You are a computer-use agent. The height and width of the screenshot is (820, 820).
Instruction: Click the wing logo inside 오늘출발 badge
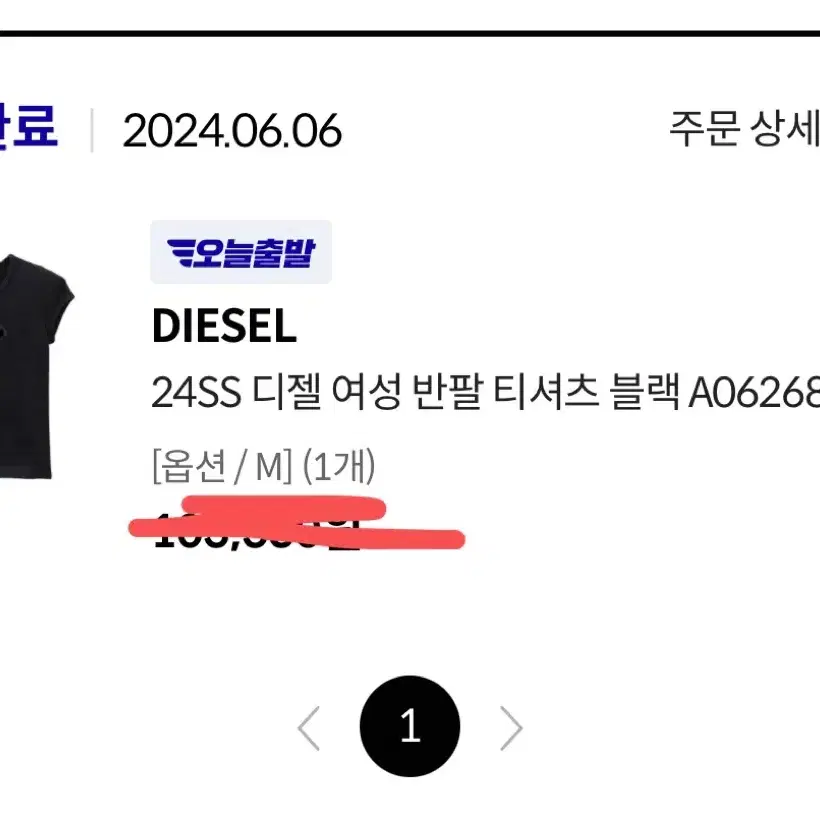pyautogui.click(x=180, y=253)
